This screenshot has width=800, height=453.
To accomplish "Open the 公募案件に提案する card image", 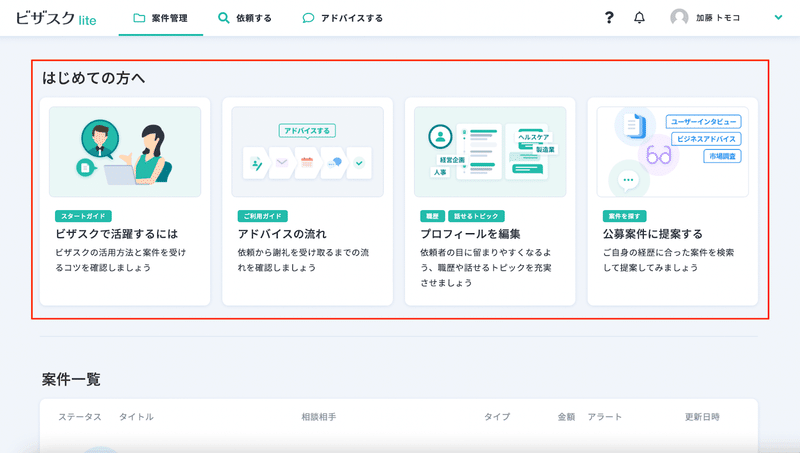I will (673, 152).
